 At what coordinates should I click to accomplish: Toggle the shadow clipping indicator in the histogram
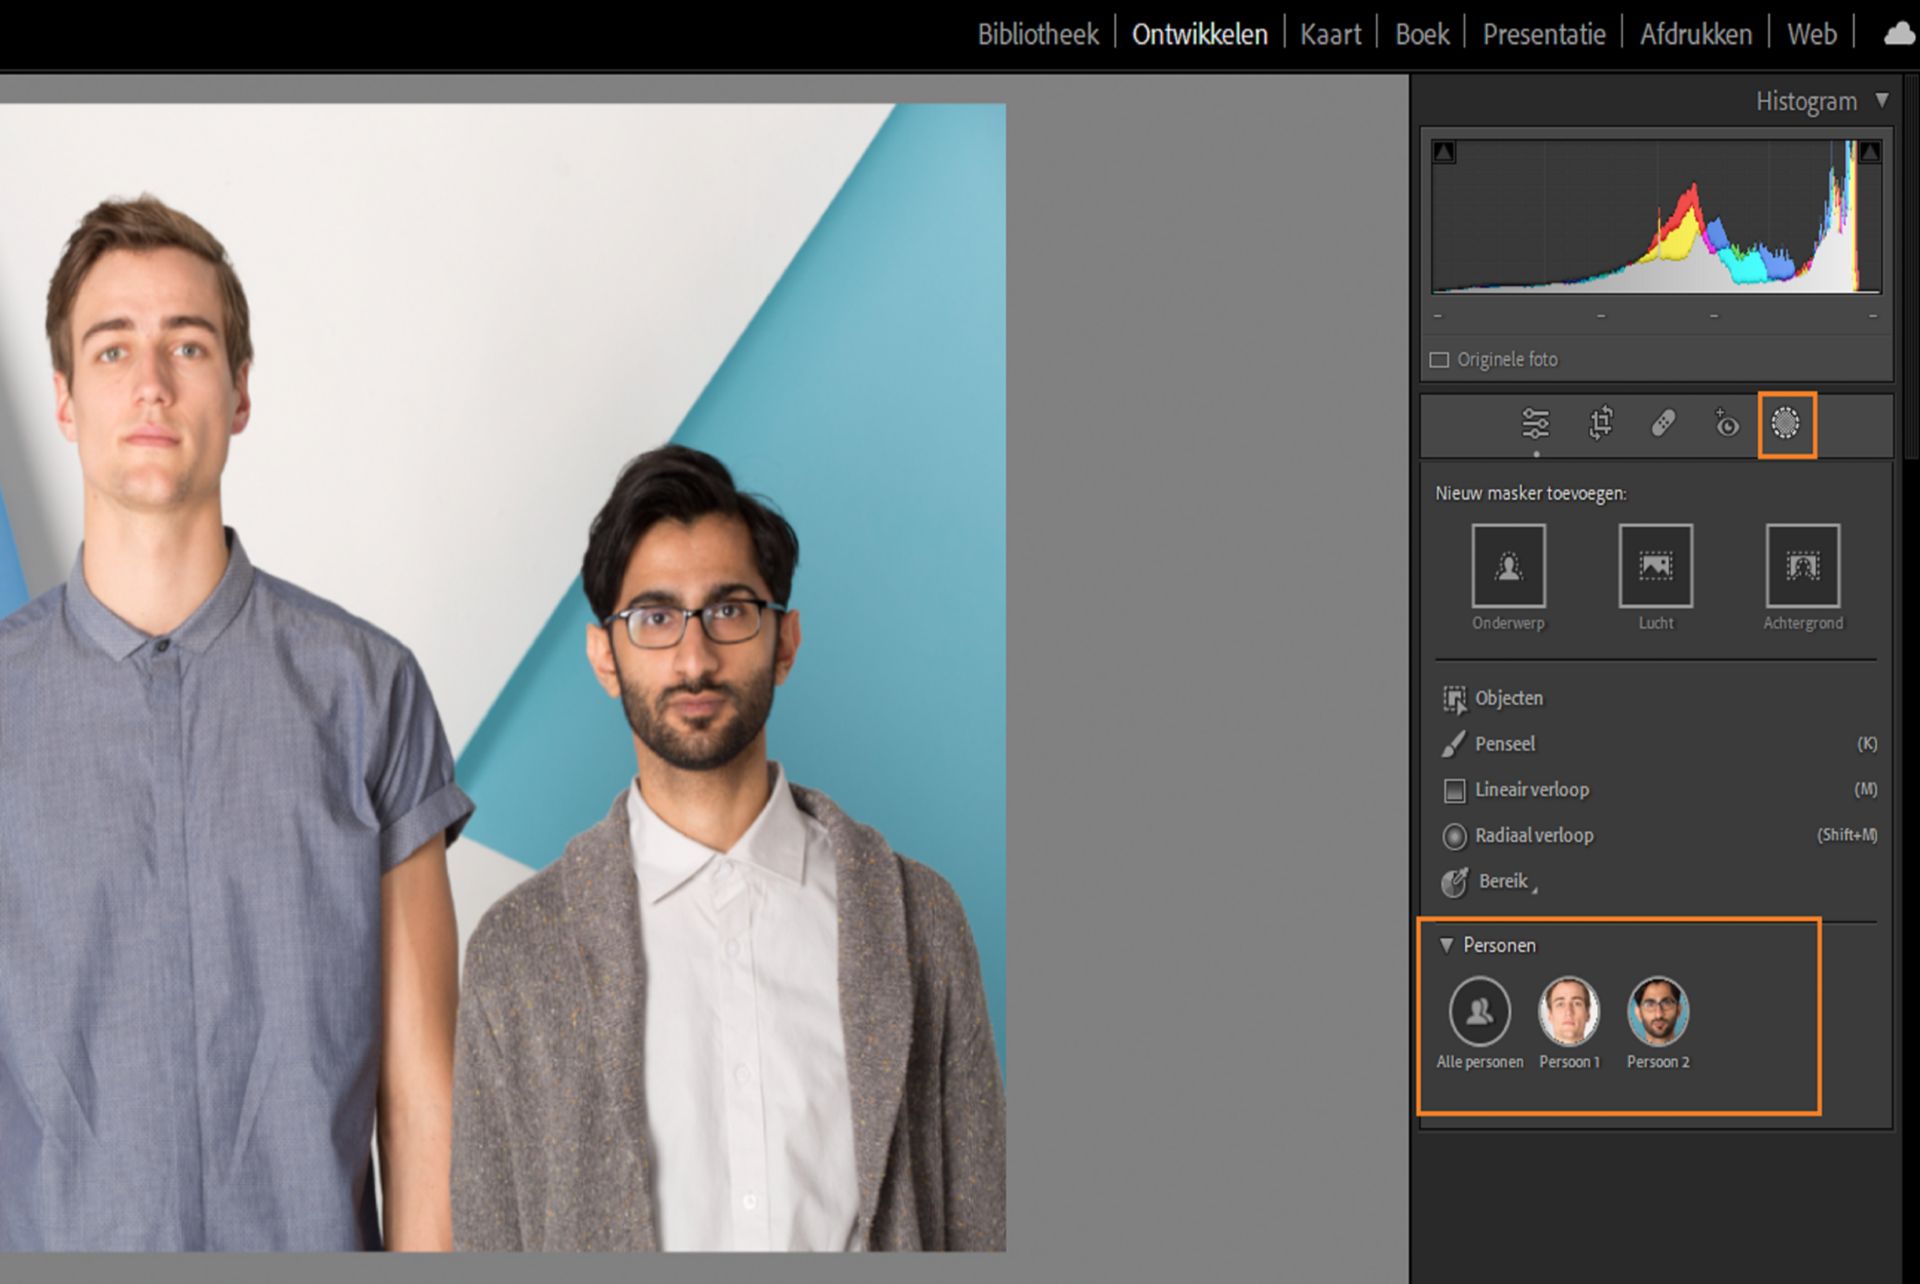click(1444, 153)
